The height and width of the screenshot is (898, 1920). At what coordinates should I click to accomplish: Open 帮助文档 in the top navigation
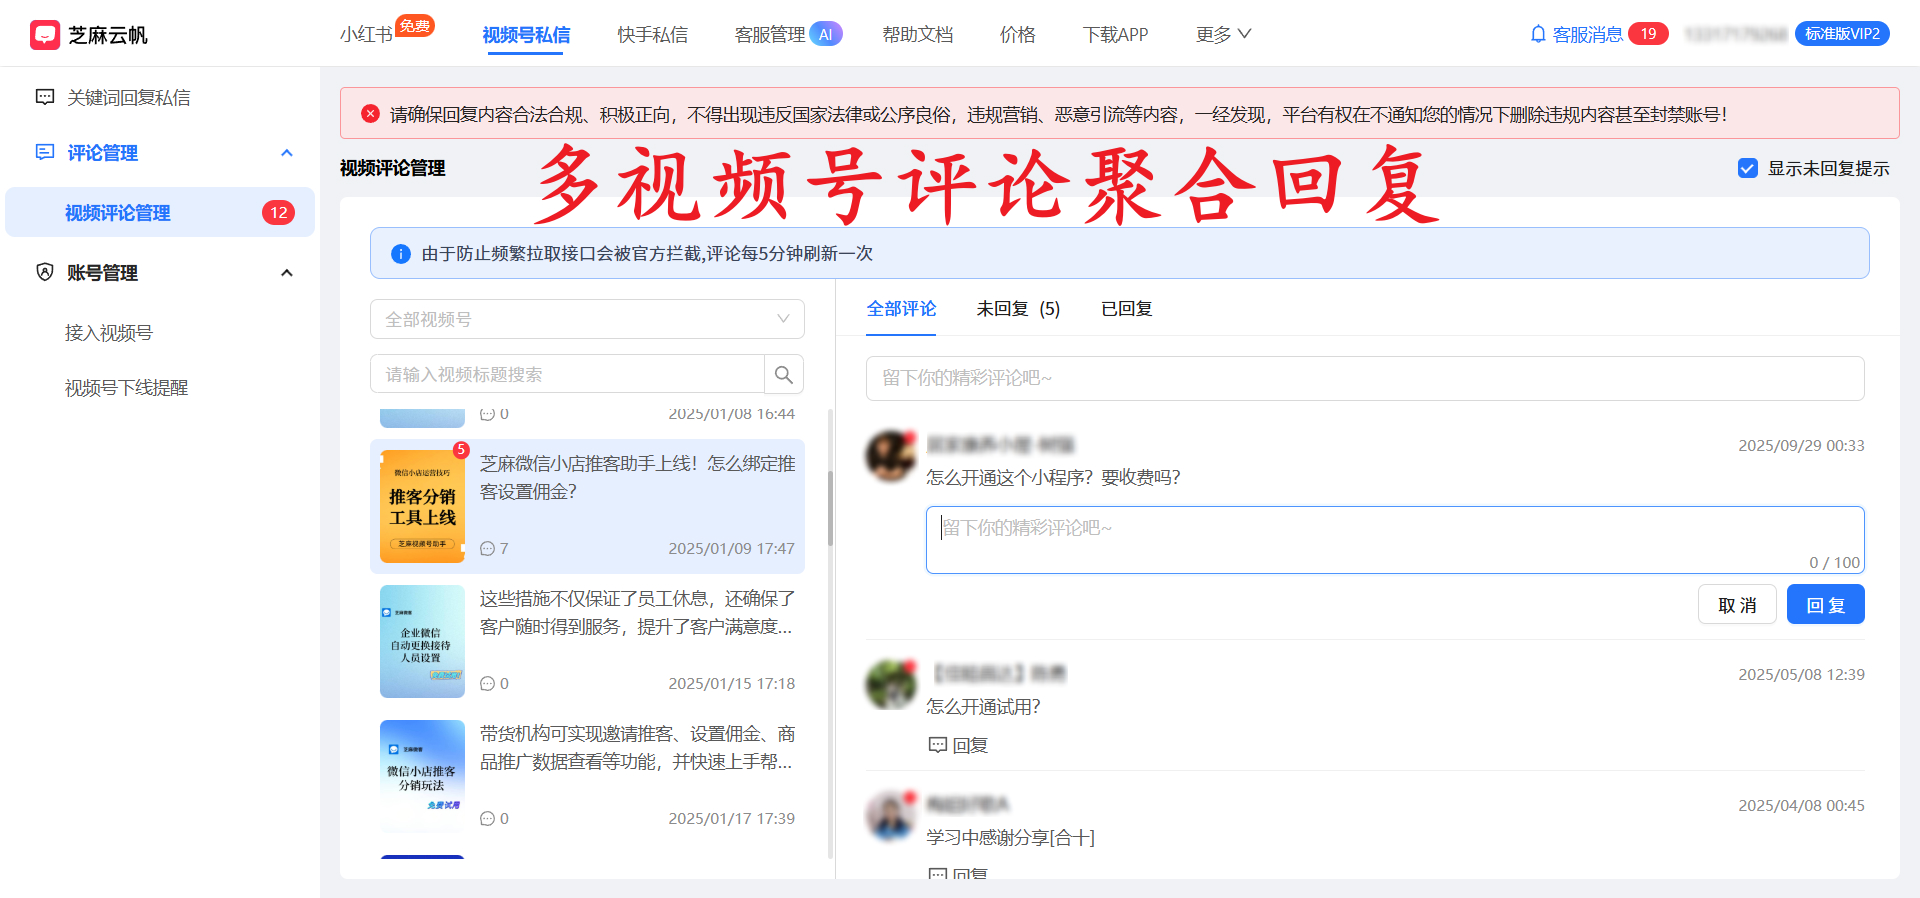pos(918,35)
